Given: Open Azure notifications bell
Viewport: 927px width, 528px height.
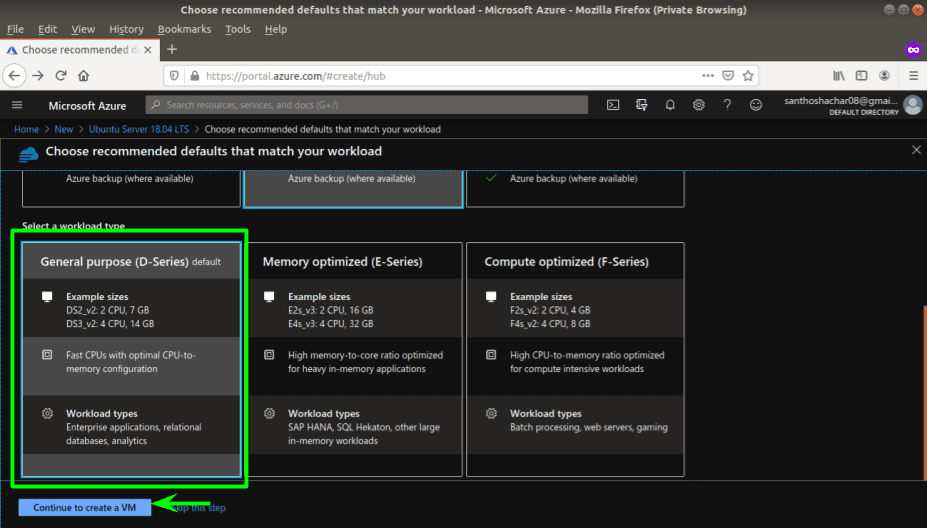Looking at the screenshot, I should tap(670, 105).
